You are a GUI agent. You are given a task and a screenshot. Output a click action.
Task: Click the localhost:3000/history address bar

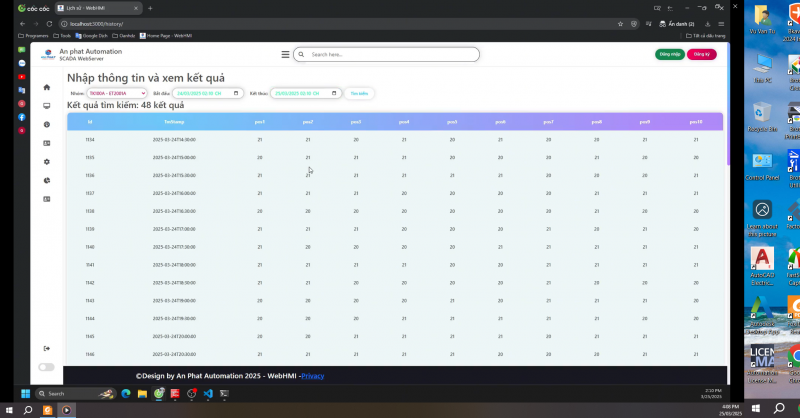point(337,24)
